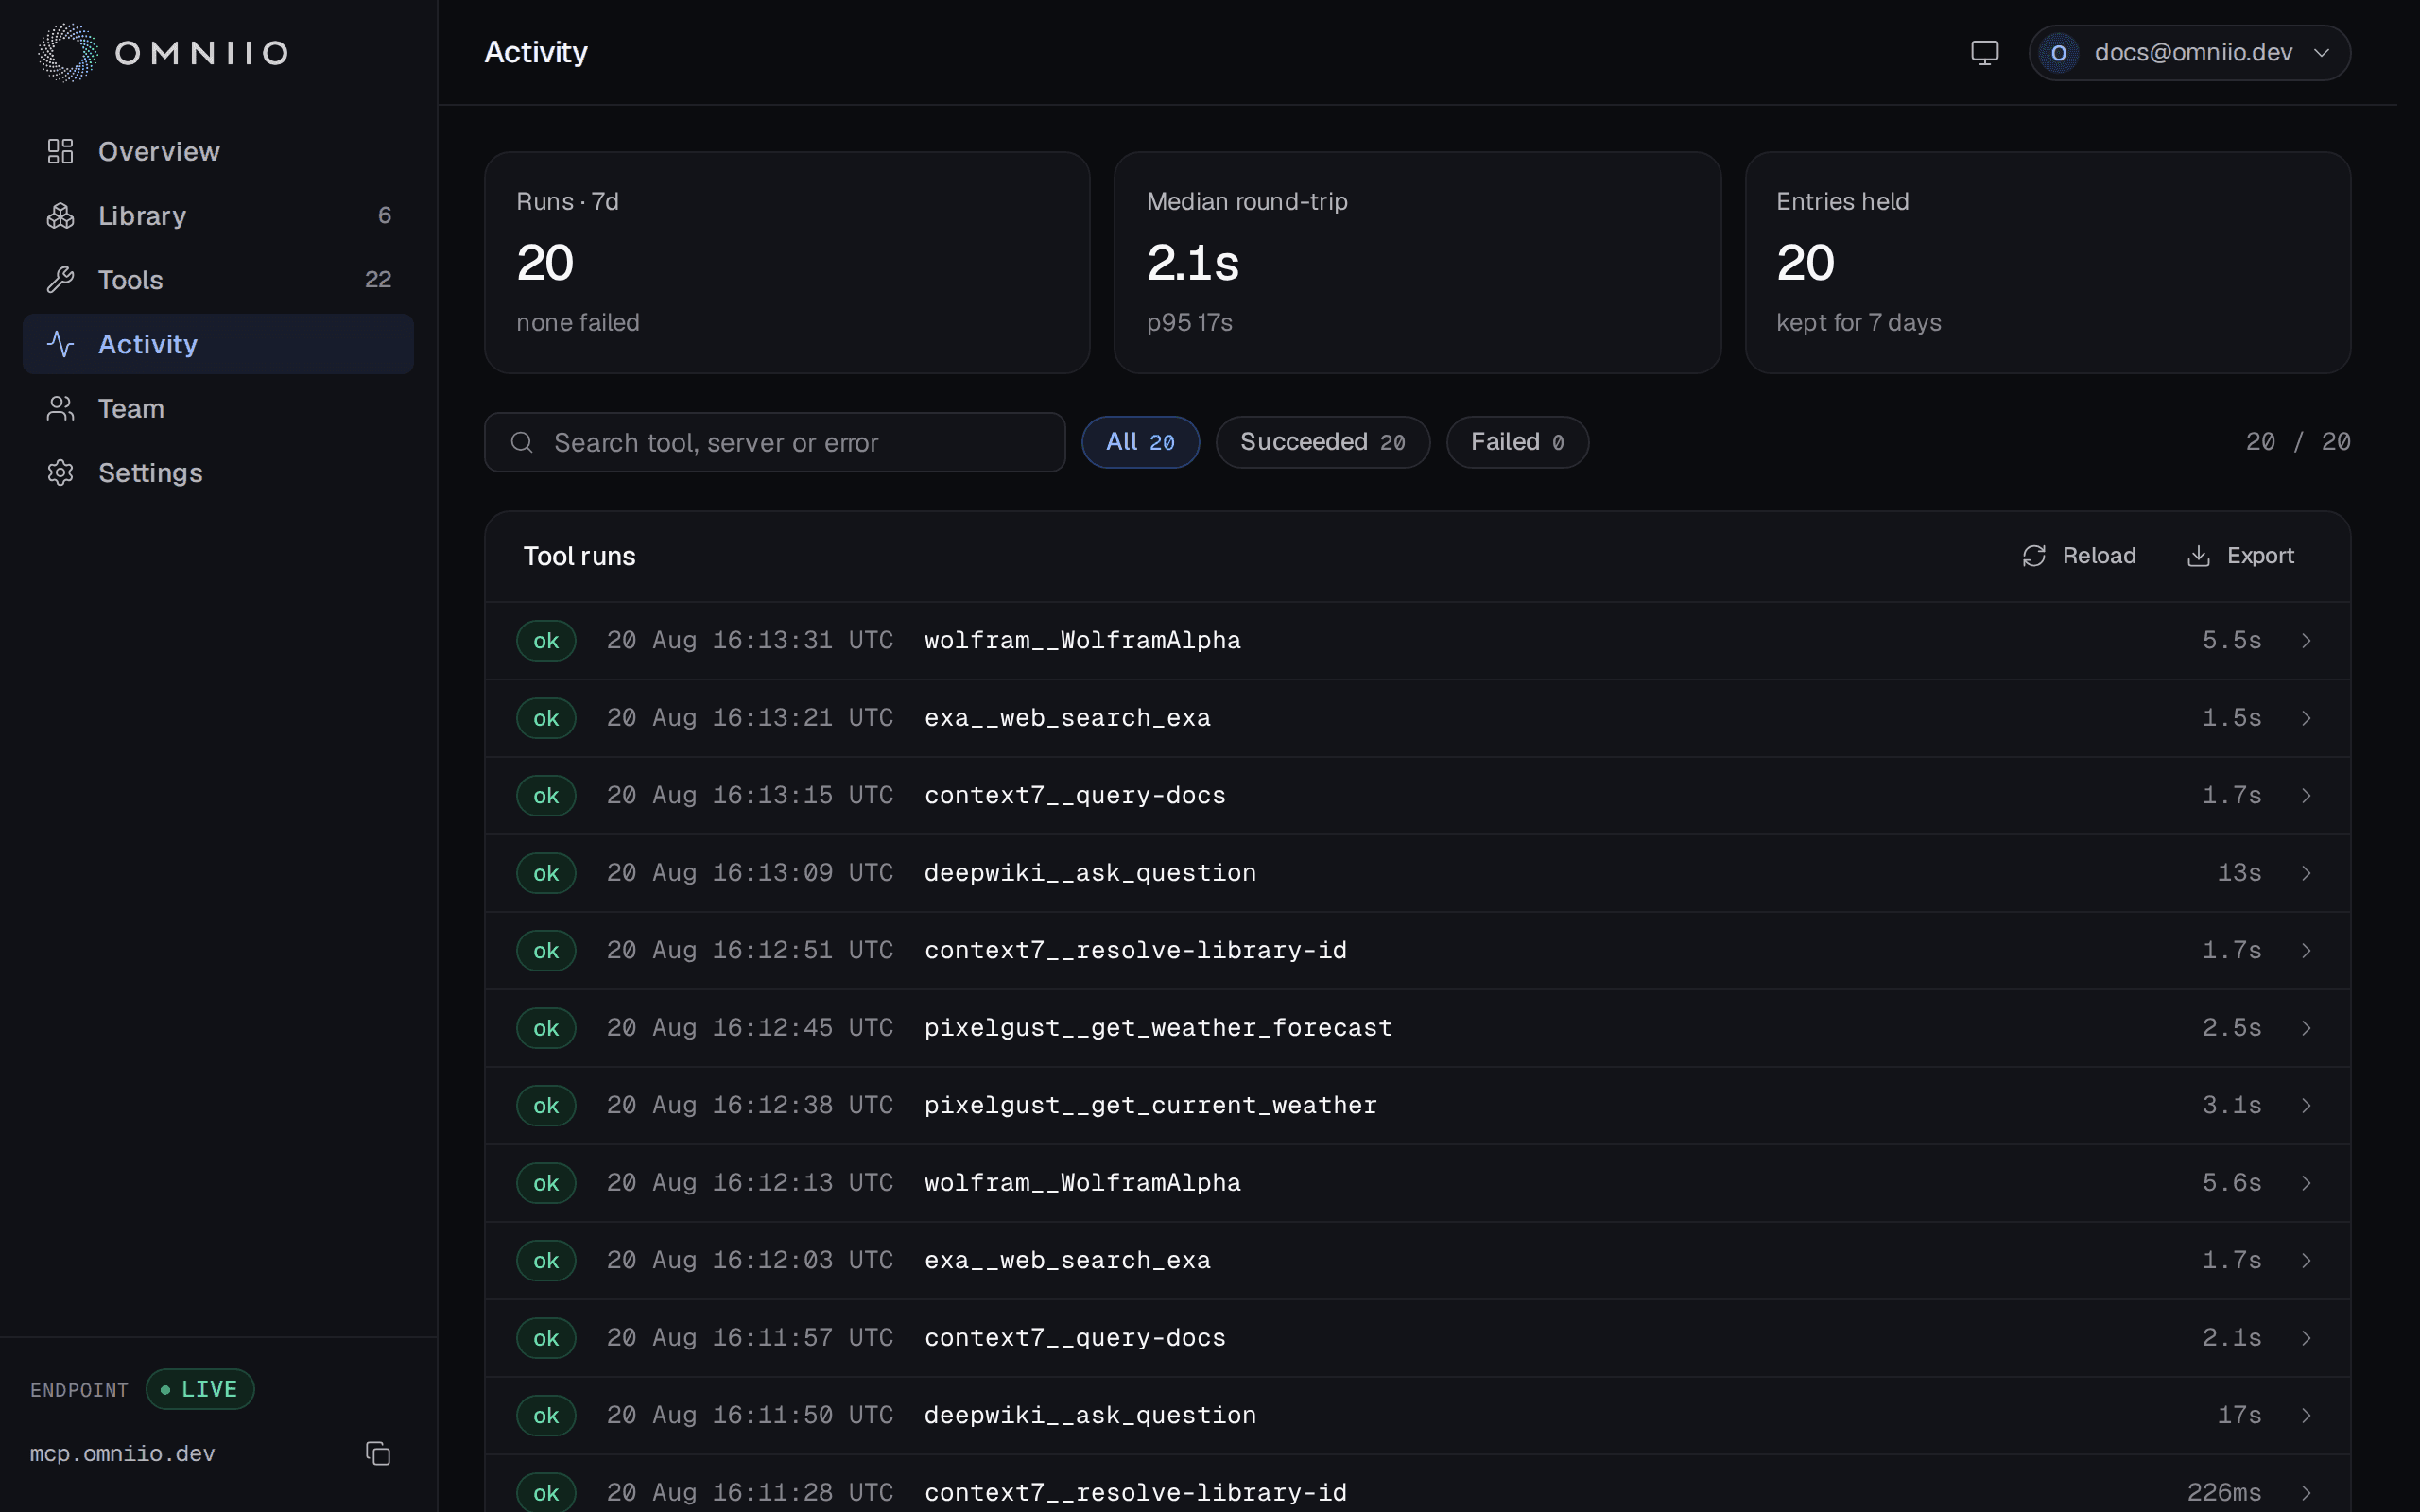This screenshot has width=2420, height=1512.
Task: Reload the tool runs list
Action: pos(2079,556)
